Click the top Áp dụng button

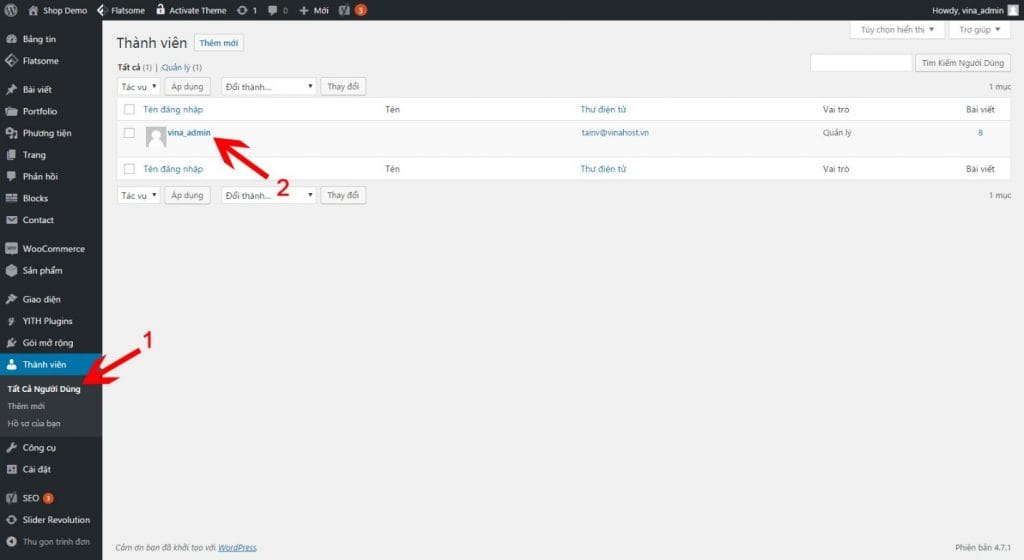tap(187, 87)
